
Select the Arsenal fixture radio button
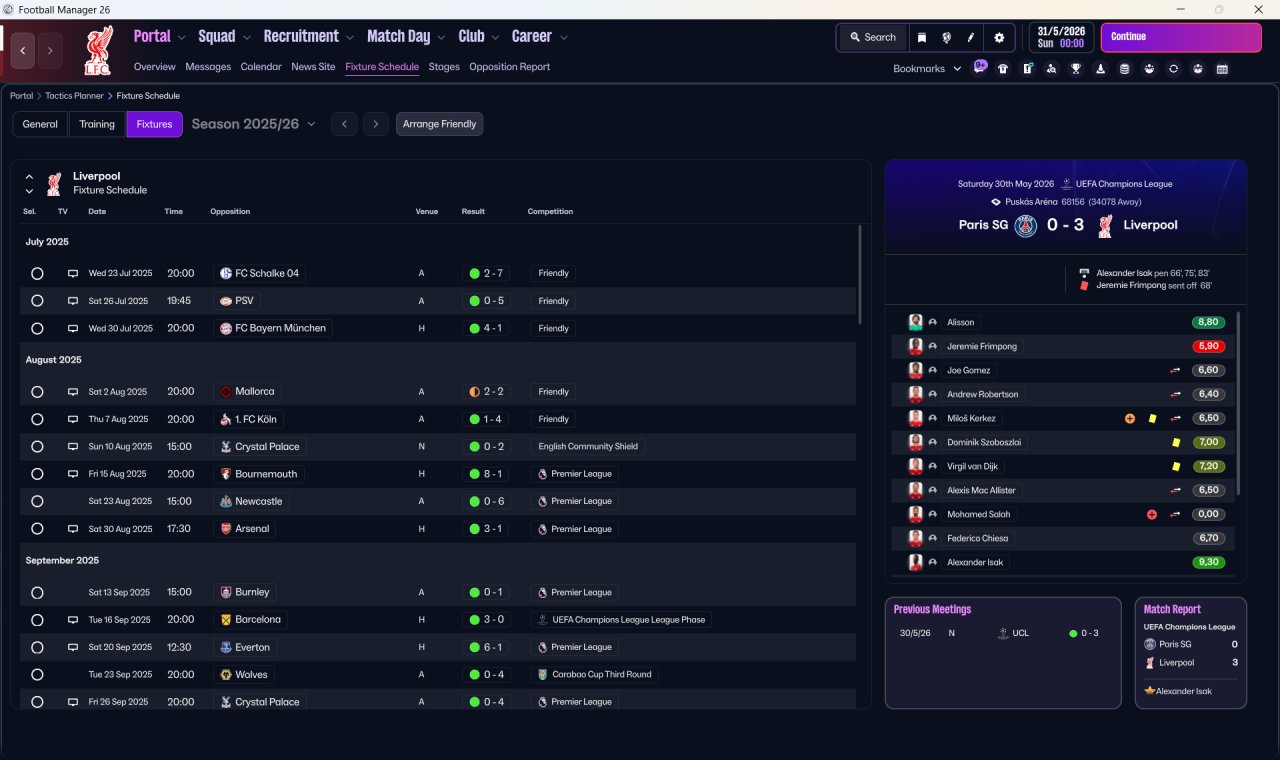pyautogui.click(x=37, y=529)
